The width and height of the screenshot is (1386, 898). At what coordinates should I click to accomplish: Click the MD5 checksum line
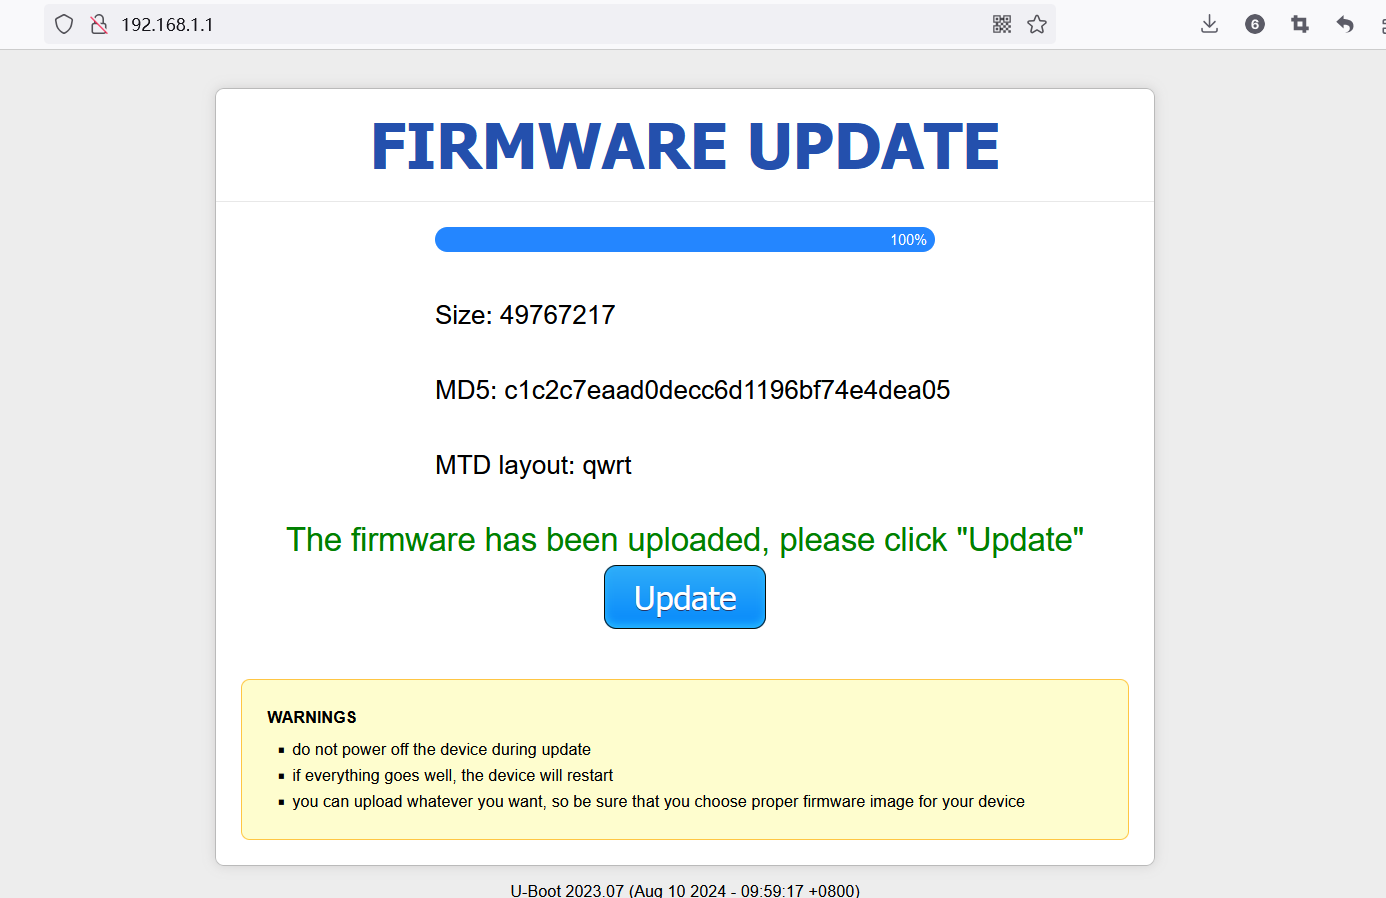[692, 390]
